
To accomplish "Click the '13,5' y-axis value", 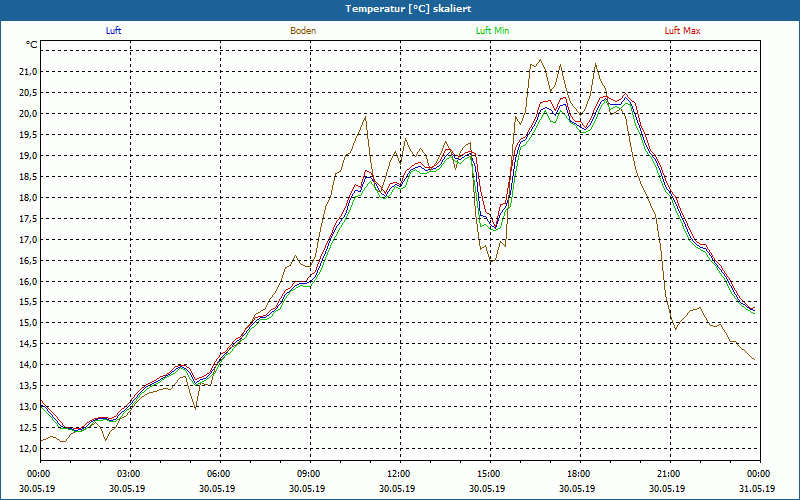I will coord(28,386).
